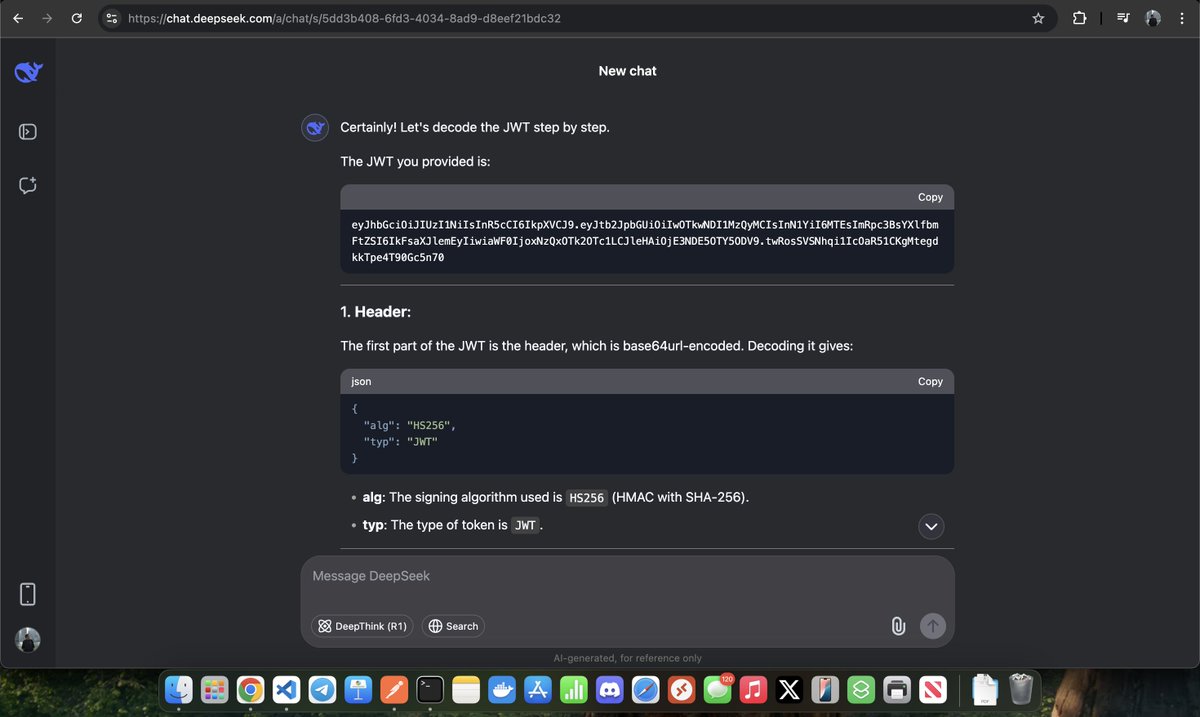This screenshot has height=717, width=1200.
Task: Open Chrome profile avatar in toolbar
Action: [x=1153, y=18]
